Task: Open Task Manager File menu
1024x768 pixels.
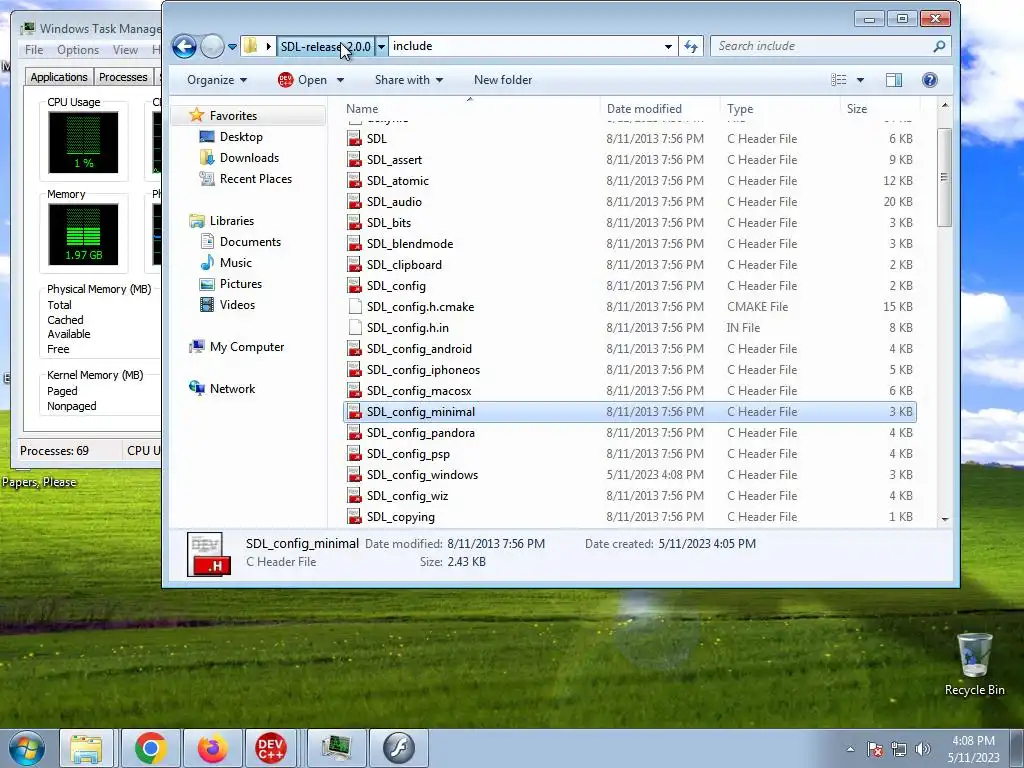Action: 34,50
